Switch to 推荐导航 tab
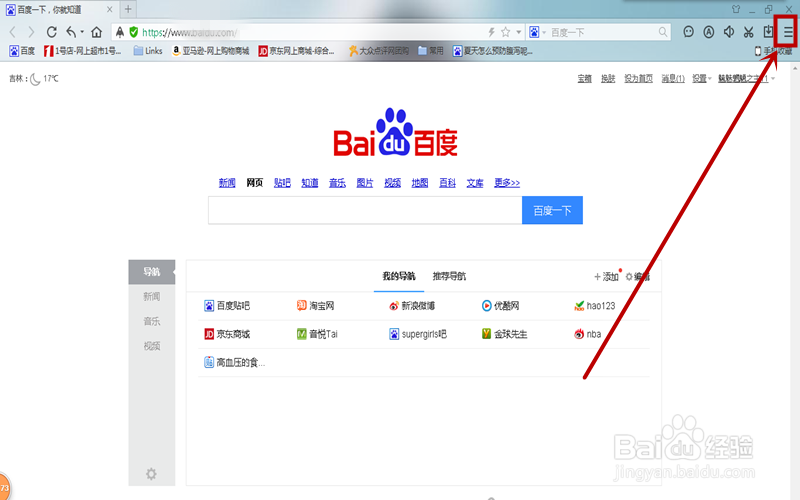This screenshot has height=500, width=800. pos(449,276)
